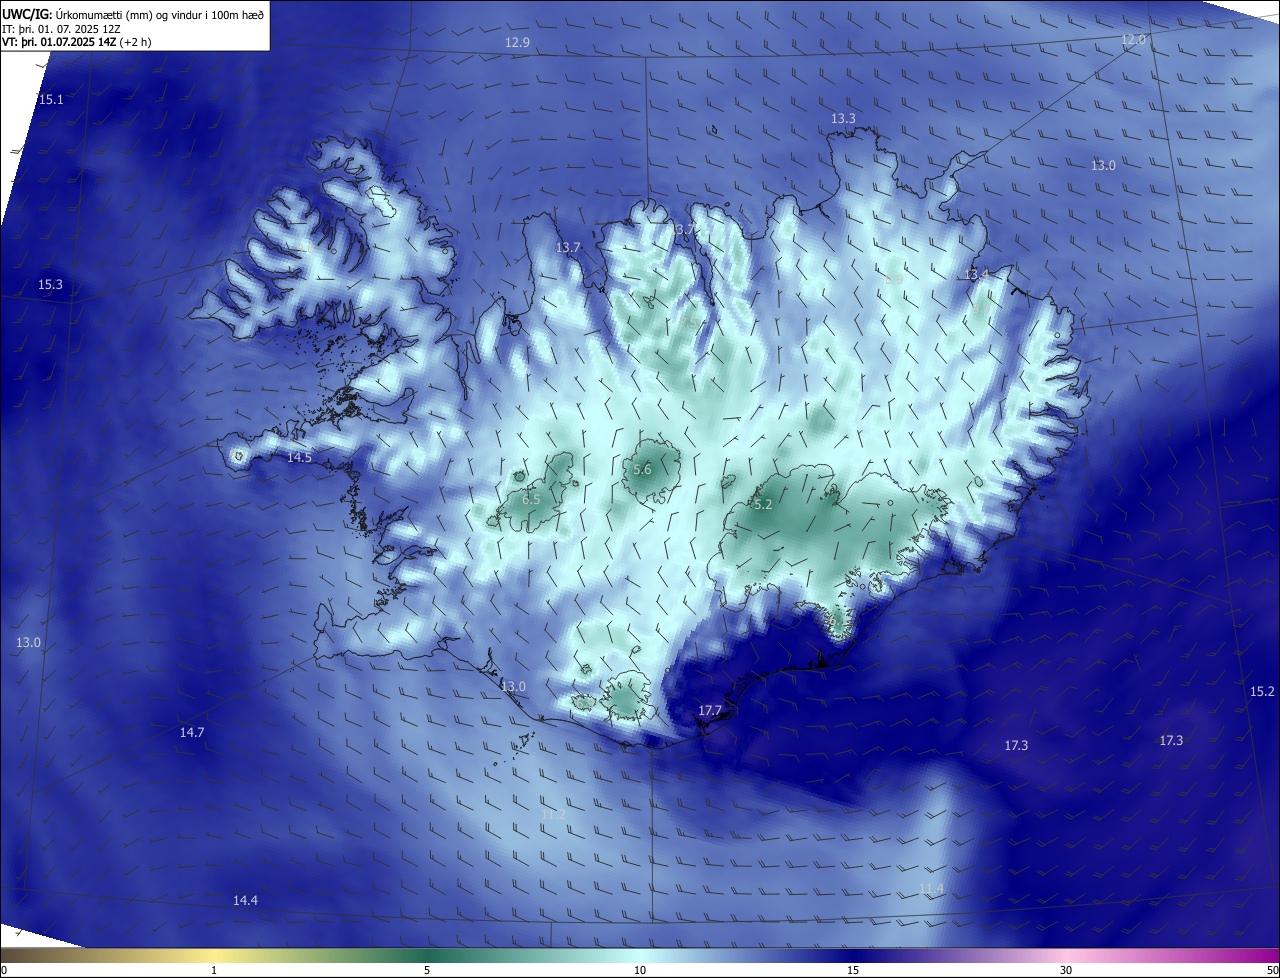Click the 14.7 value label on the map

pos(192,733)
